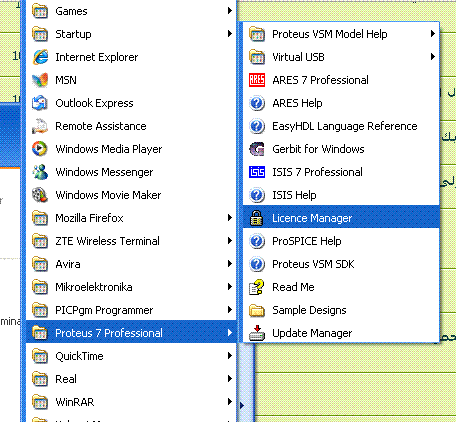Click the PICPgm Programmer text label
The height and width of the screenshot is (422, 459).
104,310
